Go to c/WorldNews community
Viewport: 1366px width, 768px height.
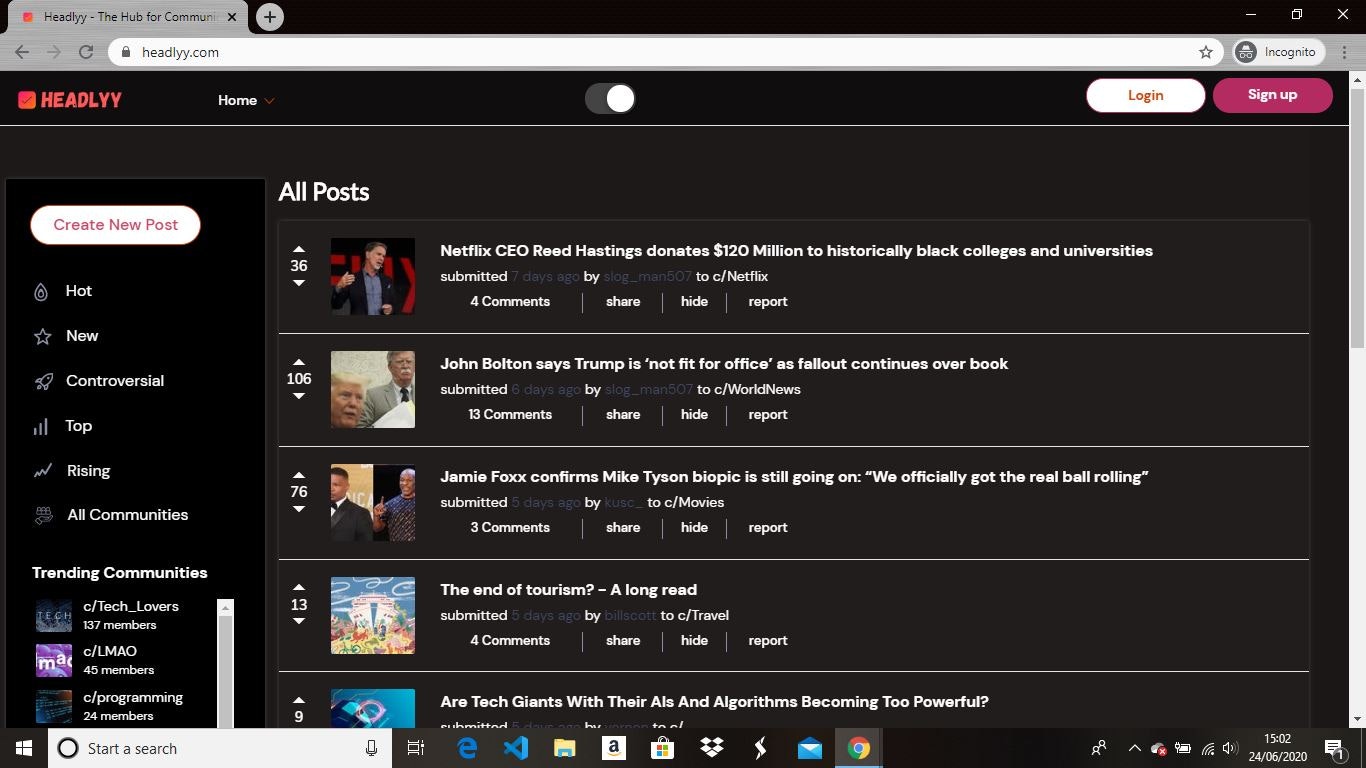(x=757, y=389)
